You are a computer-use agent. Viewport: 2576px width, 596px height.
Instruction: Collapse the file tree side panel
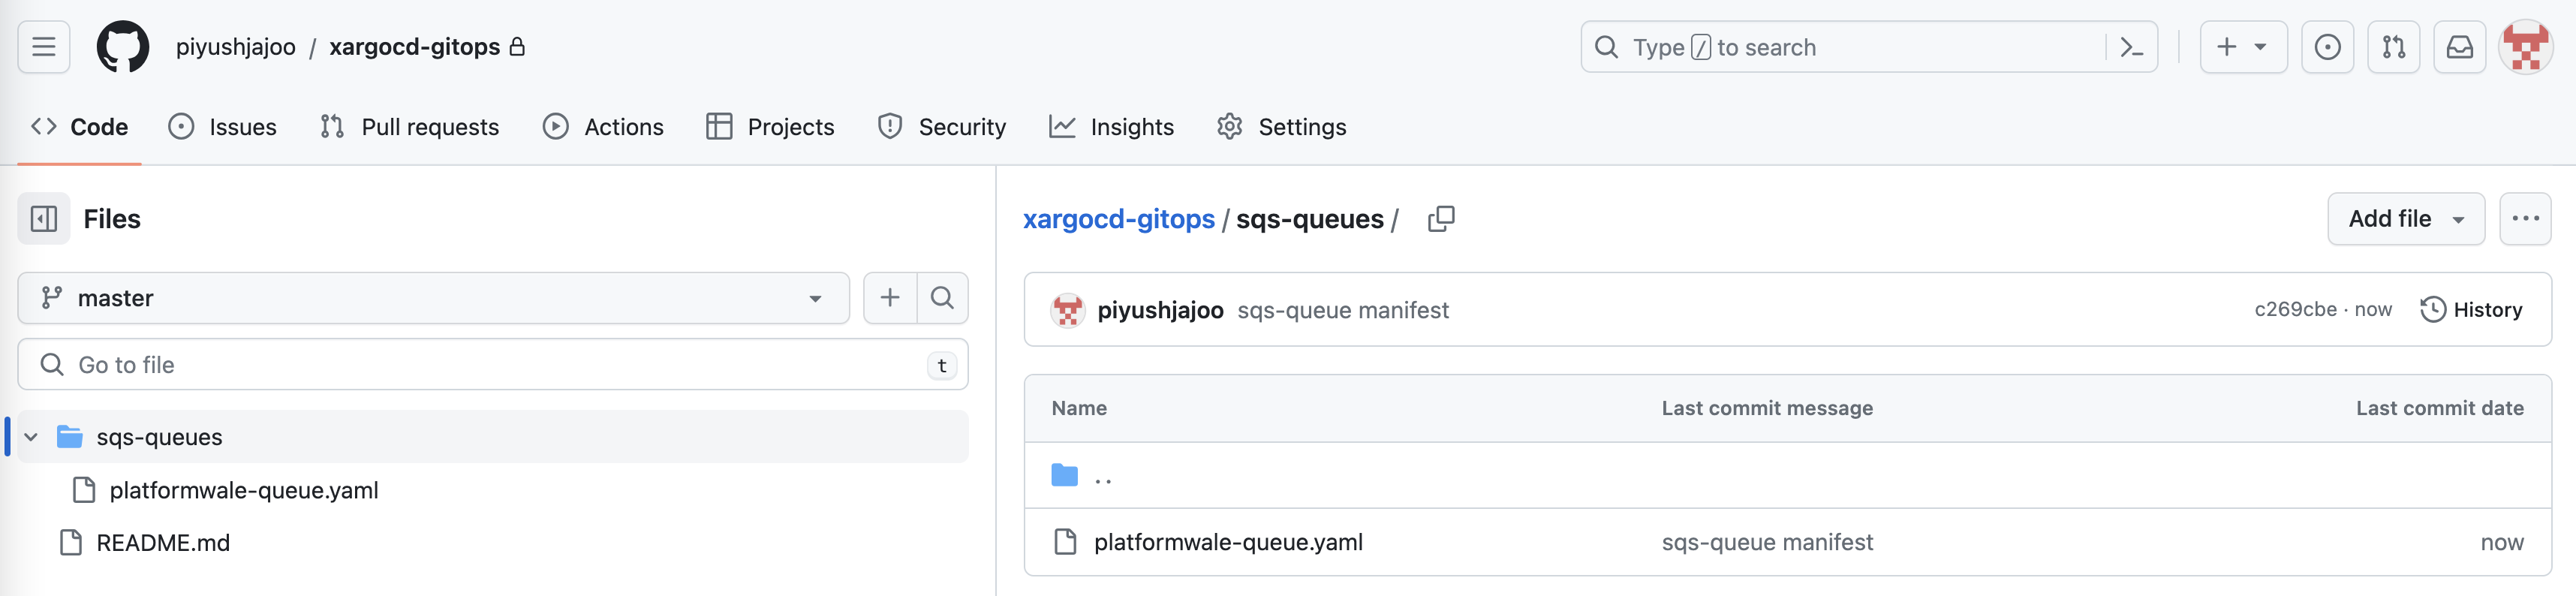[44, 219]
